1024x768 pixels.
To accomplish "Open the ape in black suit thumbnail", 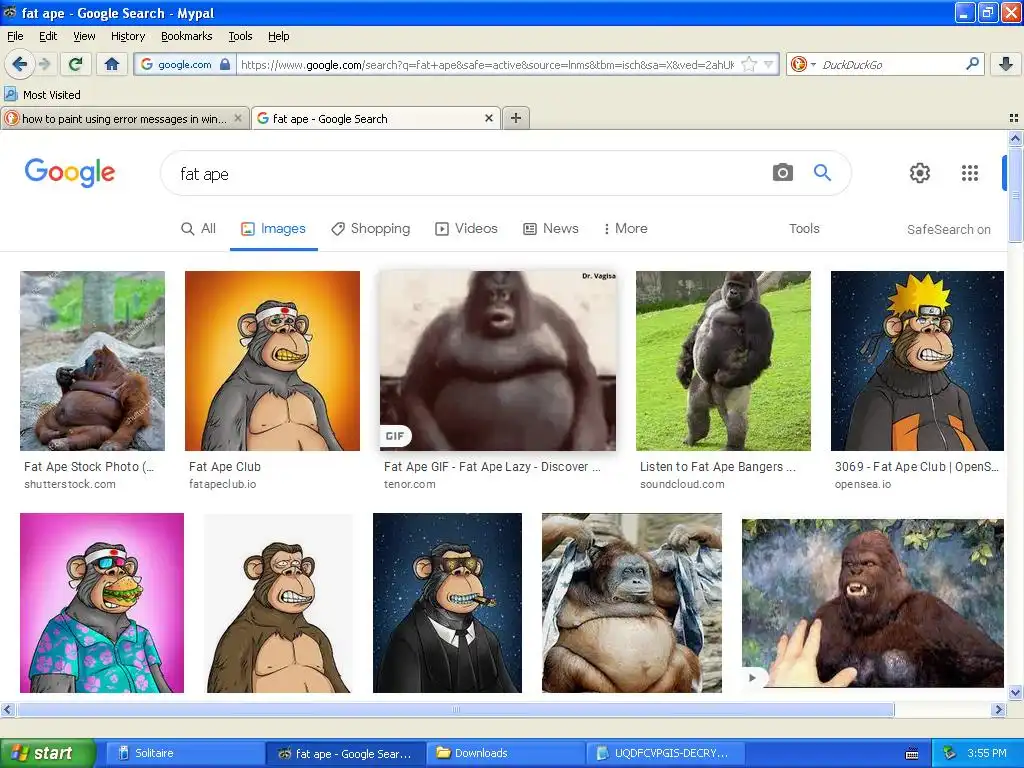I will tap(447, 603).
